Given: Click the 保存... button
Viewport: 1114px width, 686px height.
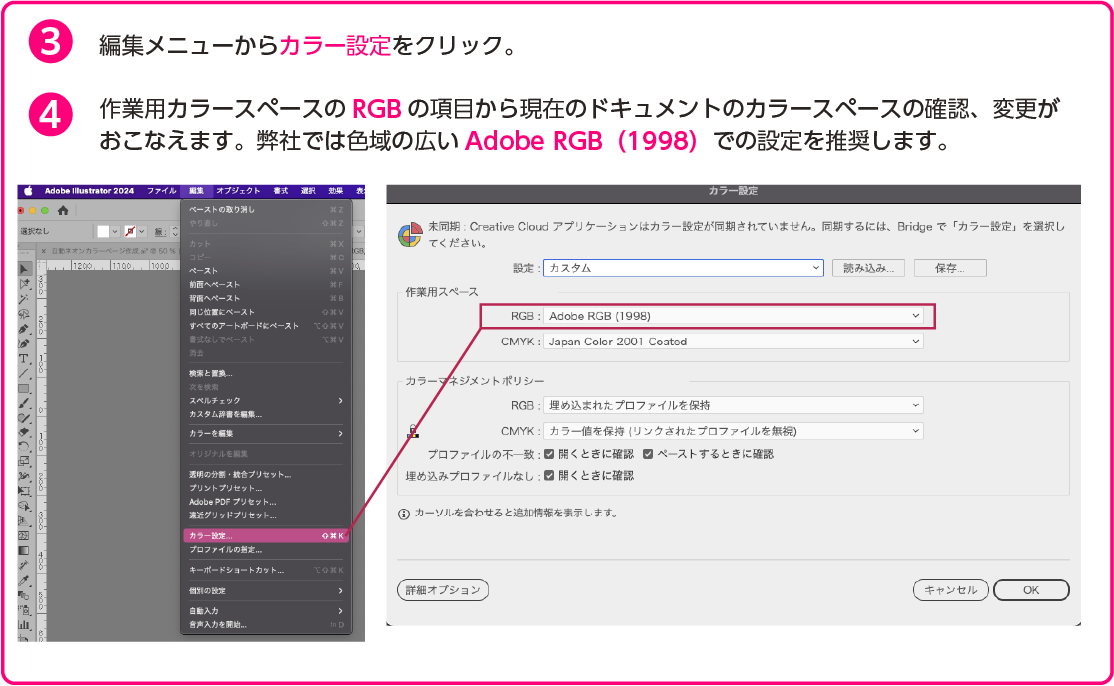Looking at the screenshot, I should pyautogui.click(x=950, y=268).
